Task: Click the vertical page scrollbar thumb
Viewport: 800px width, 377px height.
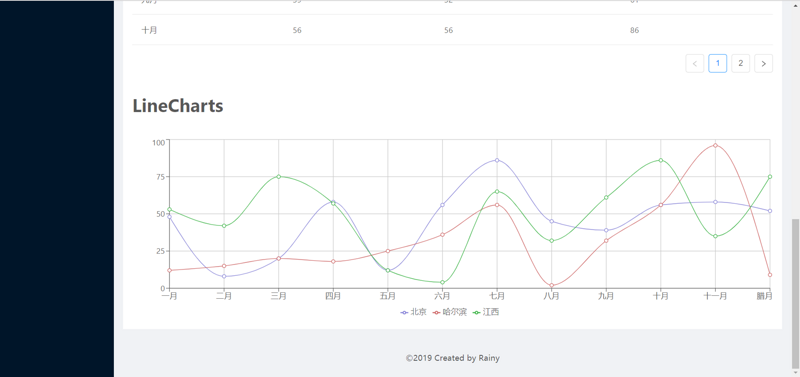Action: coord(795,293)
